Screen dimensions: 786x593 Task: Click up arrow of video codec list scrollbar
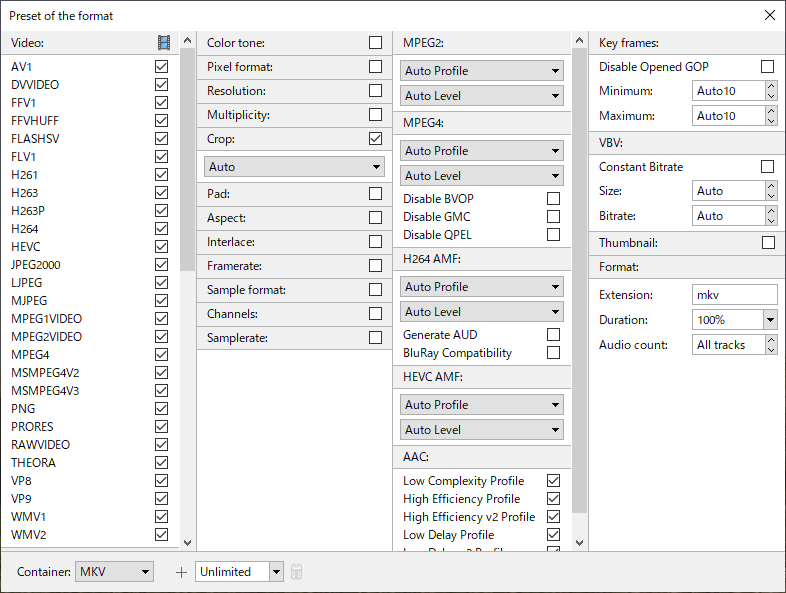click(187, 41)
